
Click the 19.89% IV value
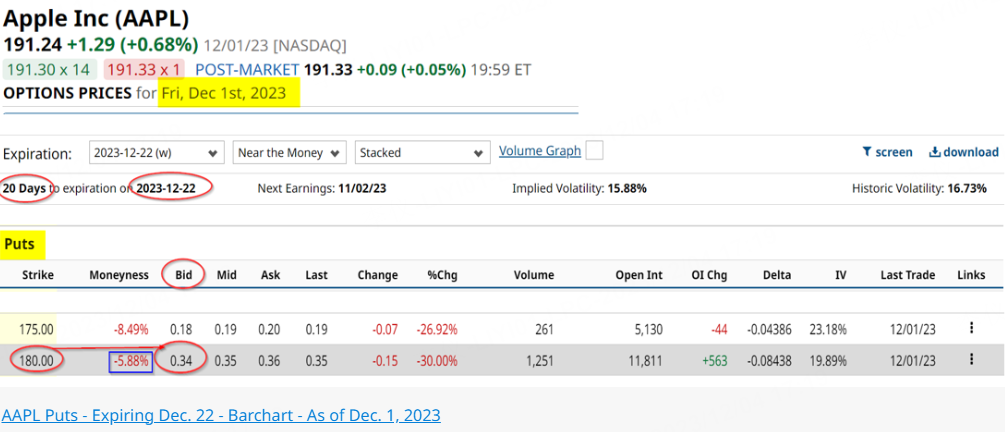829,360
